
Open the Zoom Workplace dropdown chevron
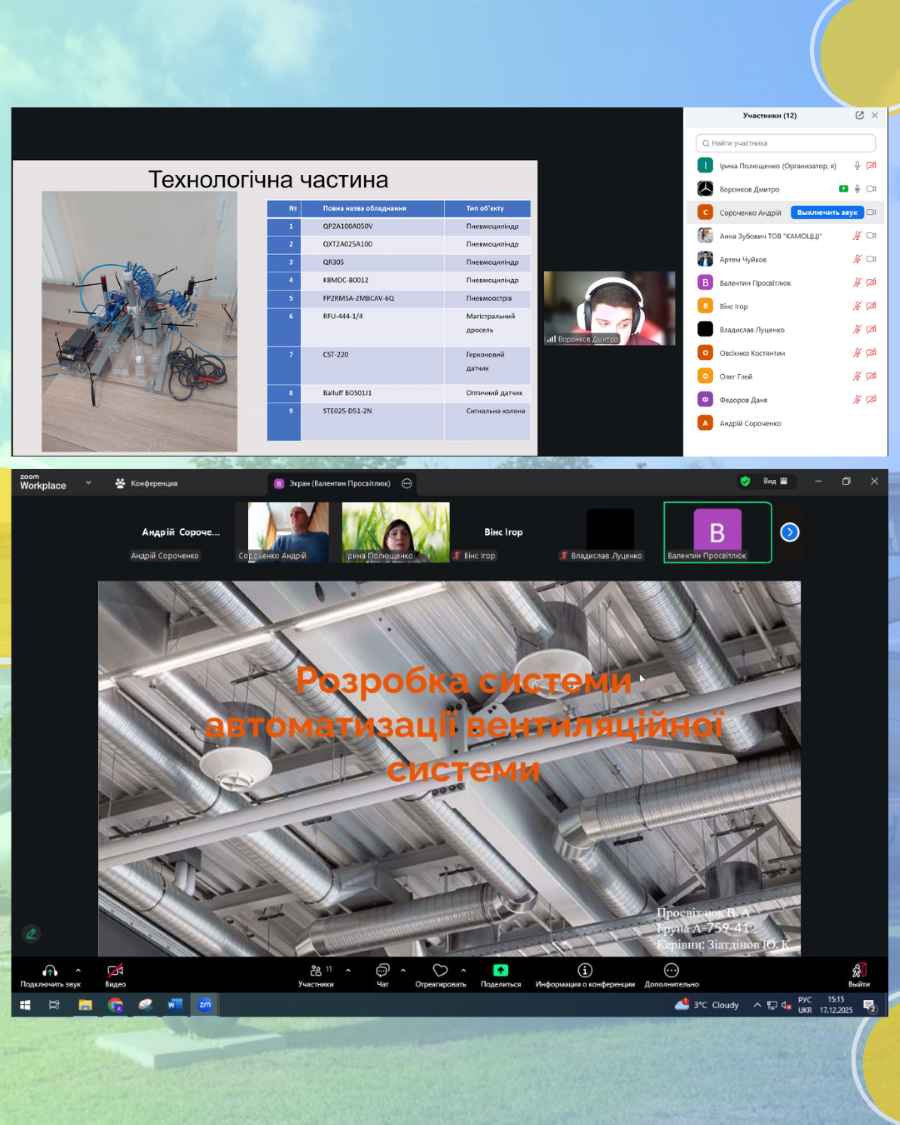click(88, 482)
